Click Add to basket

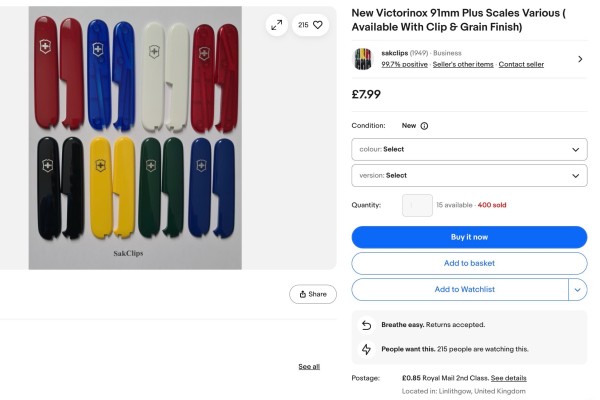[x=469, y=263]
